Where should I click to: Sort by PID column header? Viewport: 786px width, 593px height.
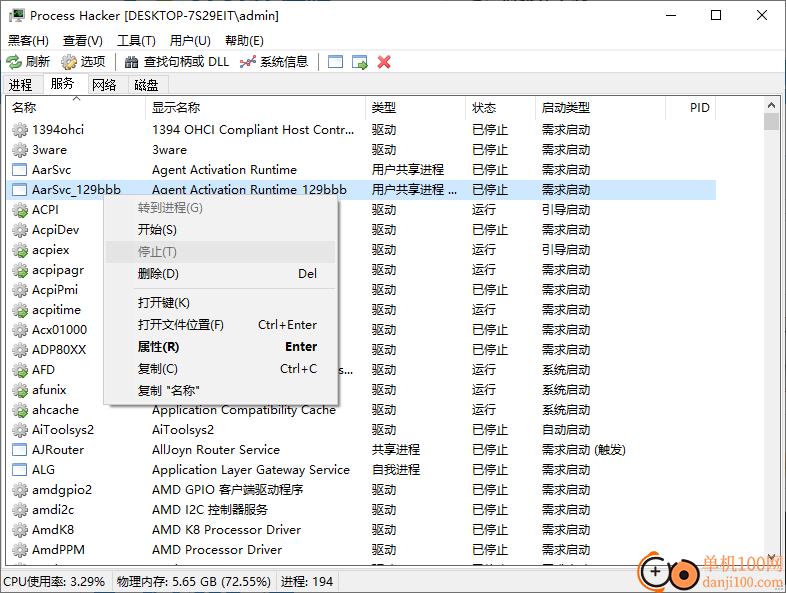pos(691,108)
